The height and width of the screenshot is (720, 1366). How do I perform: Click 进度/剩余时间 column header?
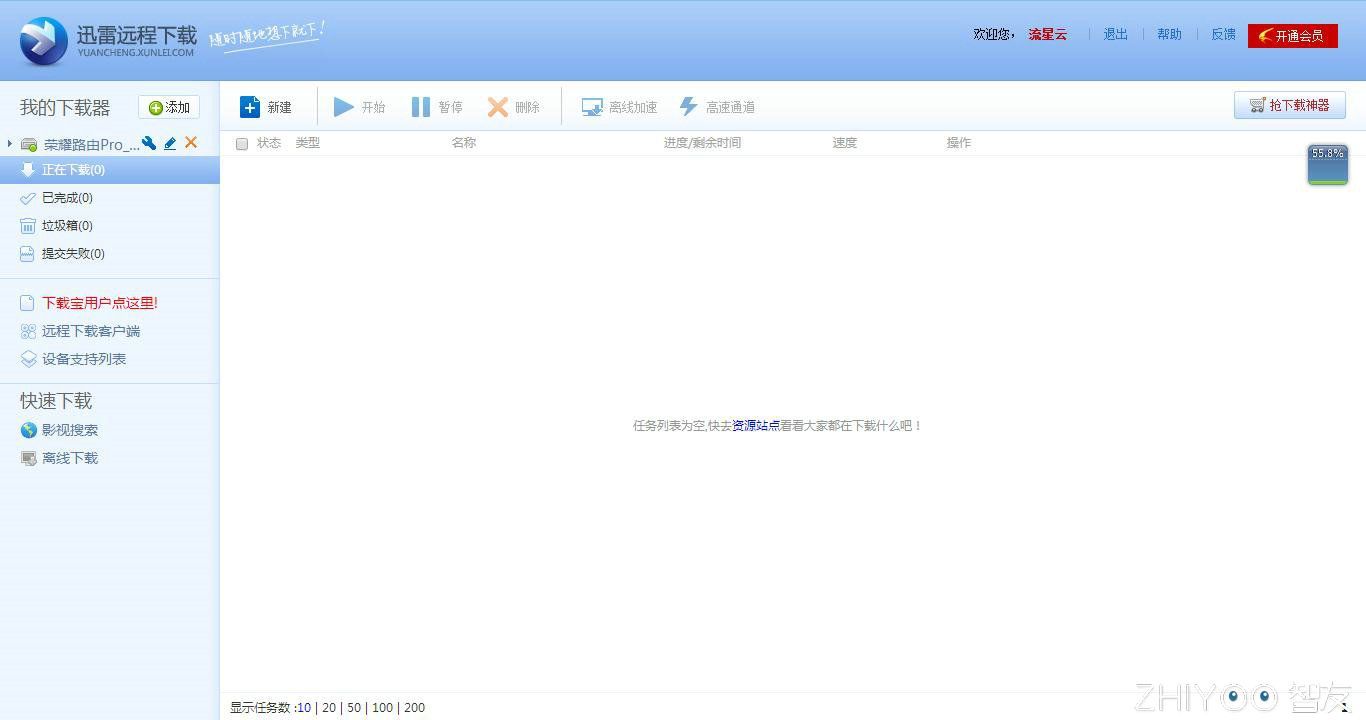(702, 143)
